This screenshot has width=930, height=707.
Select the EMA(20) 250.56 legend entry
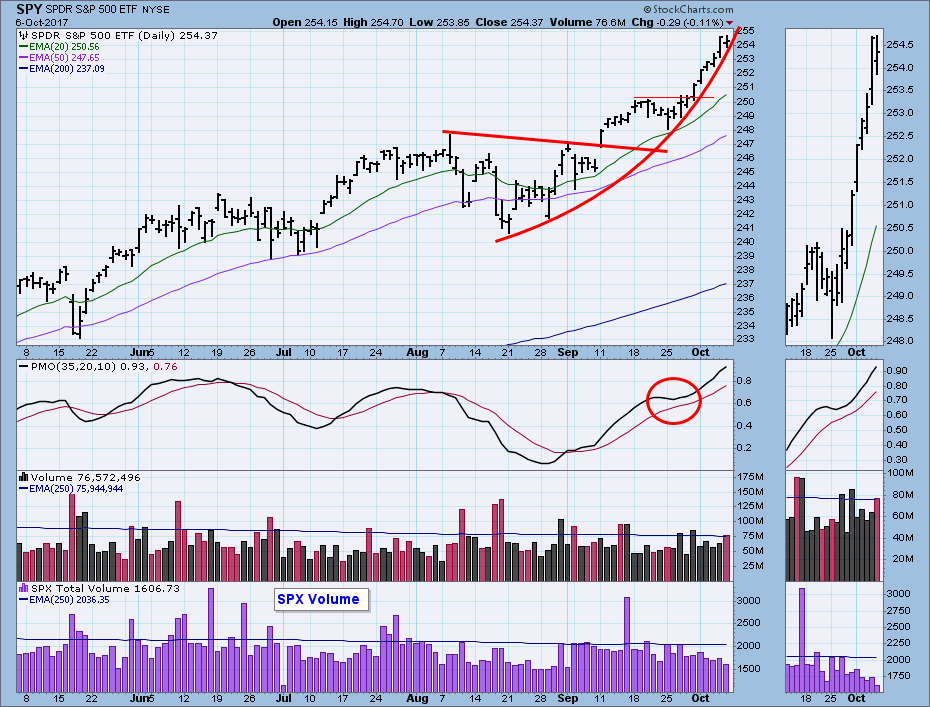click(59, 47)
